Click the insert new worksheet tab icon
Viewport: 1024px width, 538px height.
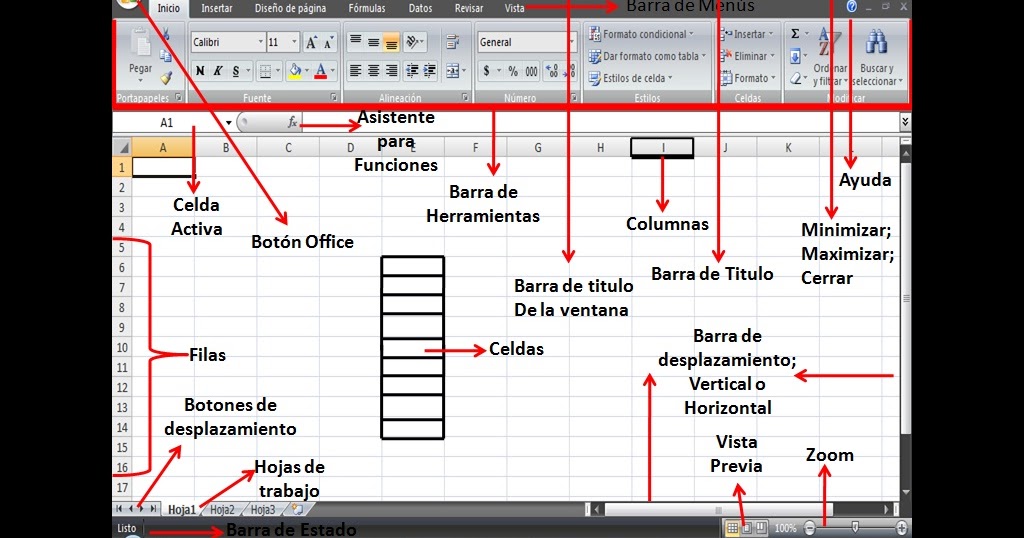298,509
